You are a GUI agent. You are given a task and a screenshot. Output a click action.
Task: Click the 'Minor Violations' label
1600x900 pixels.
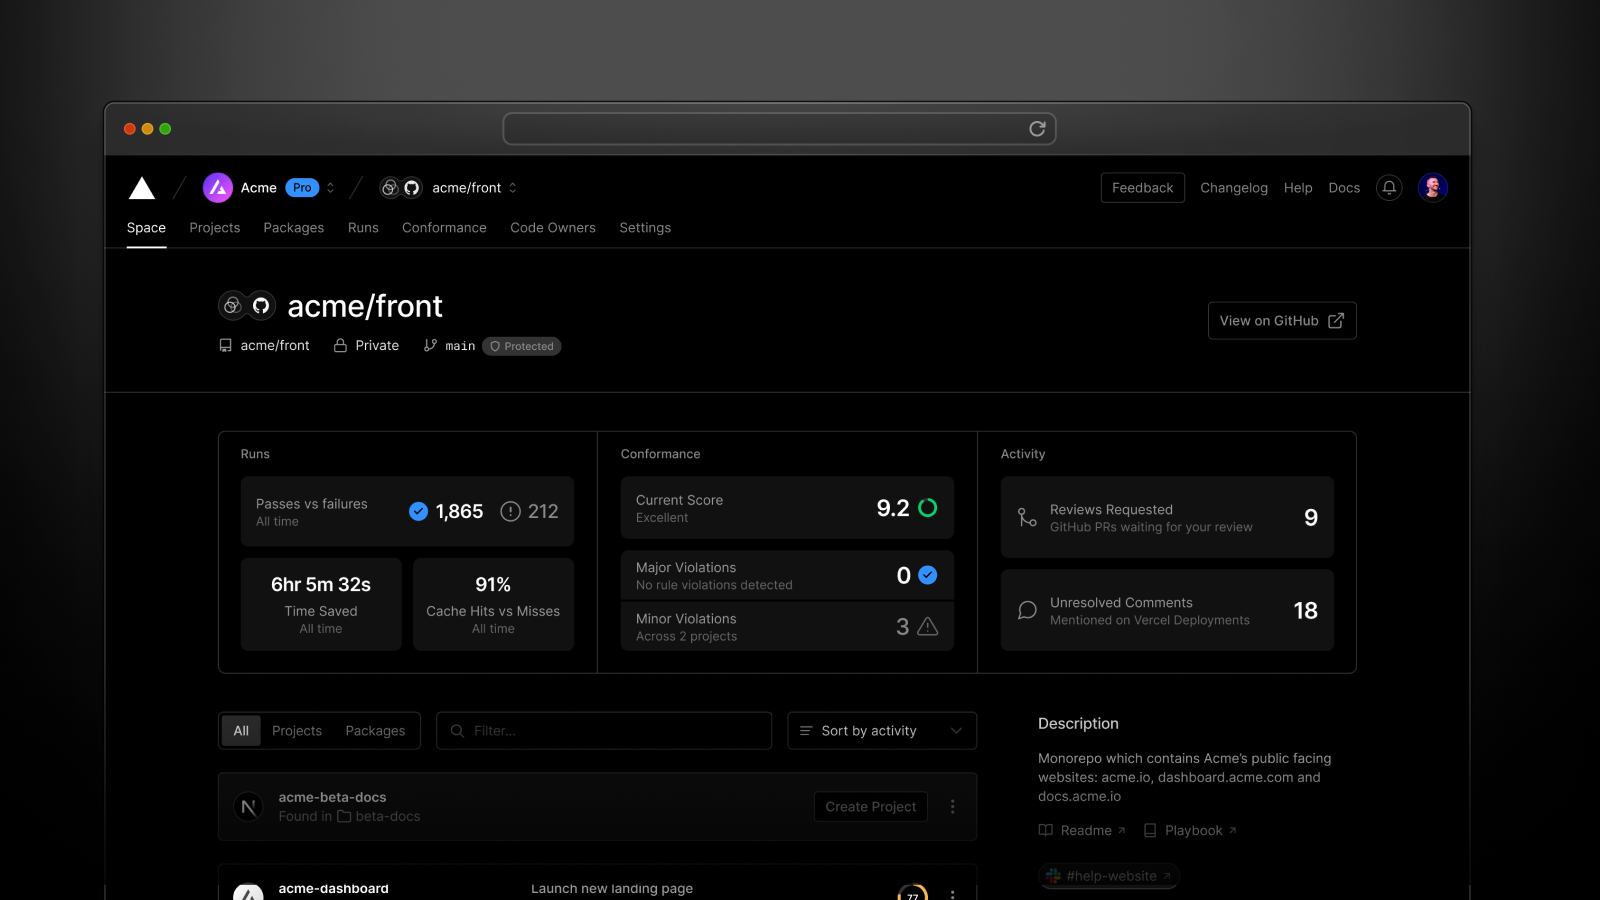tap(686, 619)
